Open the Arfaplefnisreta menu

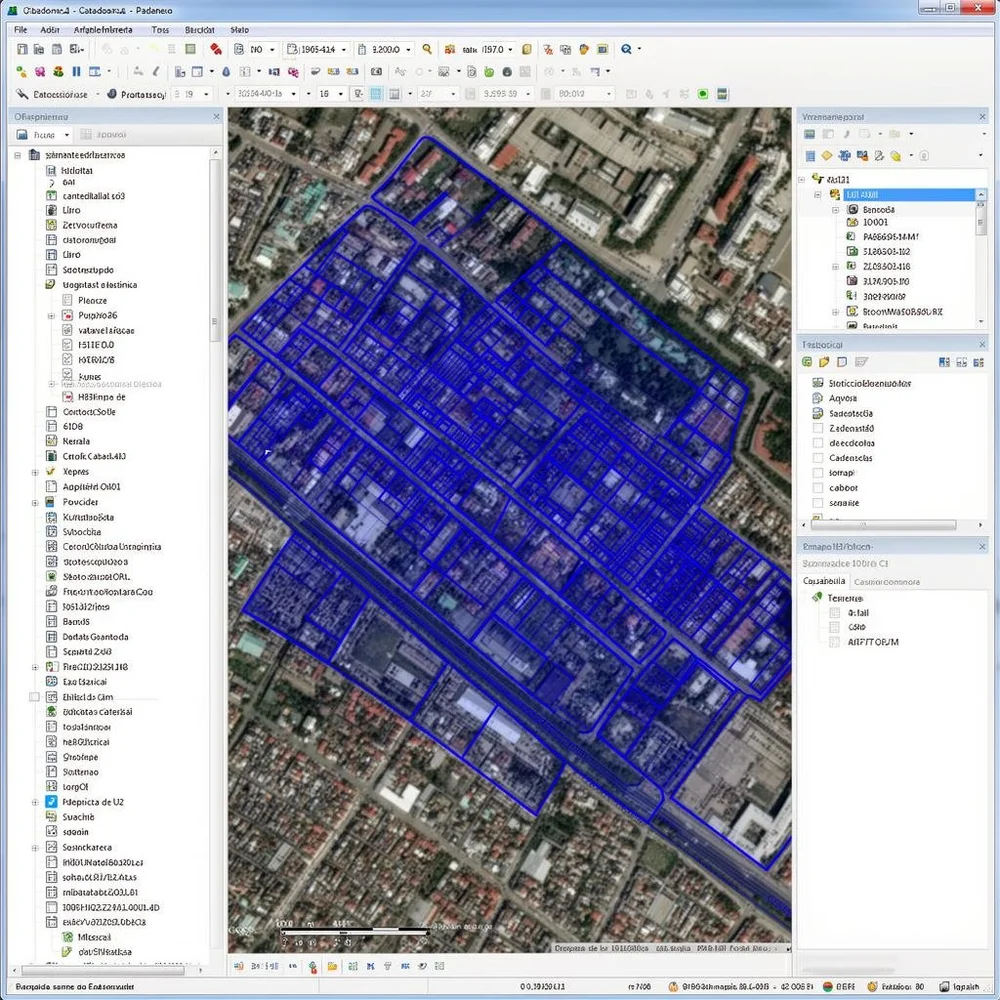pyautogui.click(x=103, y=30)
